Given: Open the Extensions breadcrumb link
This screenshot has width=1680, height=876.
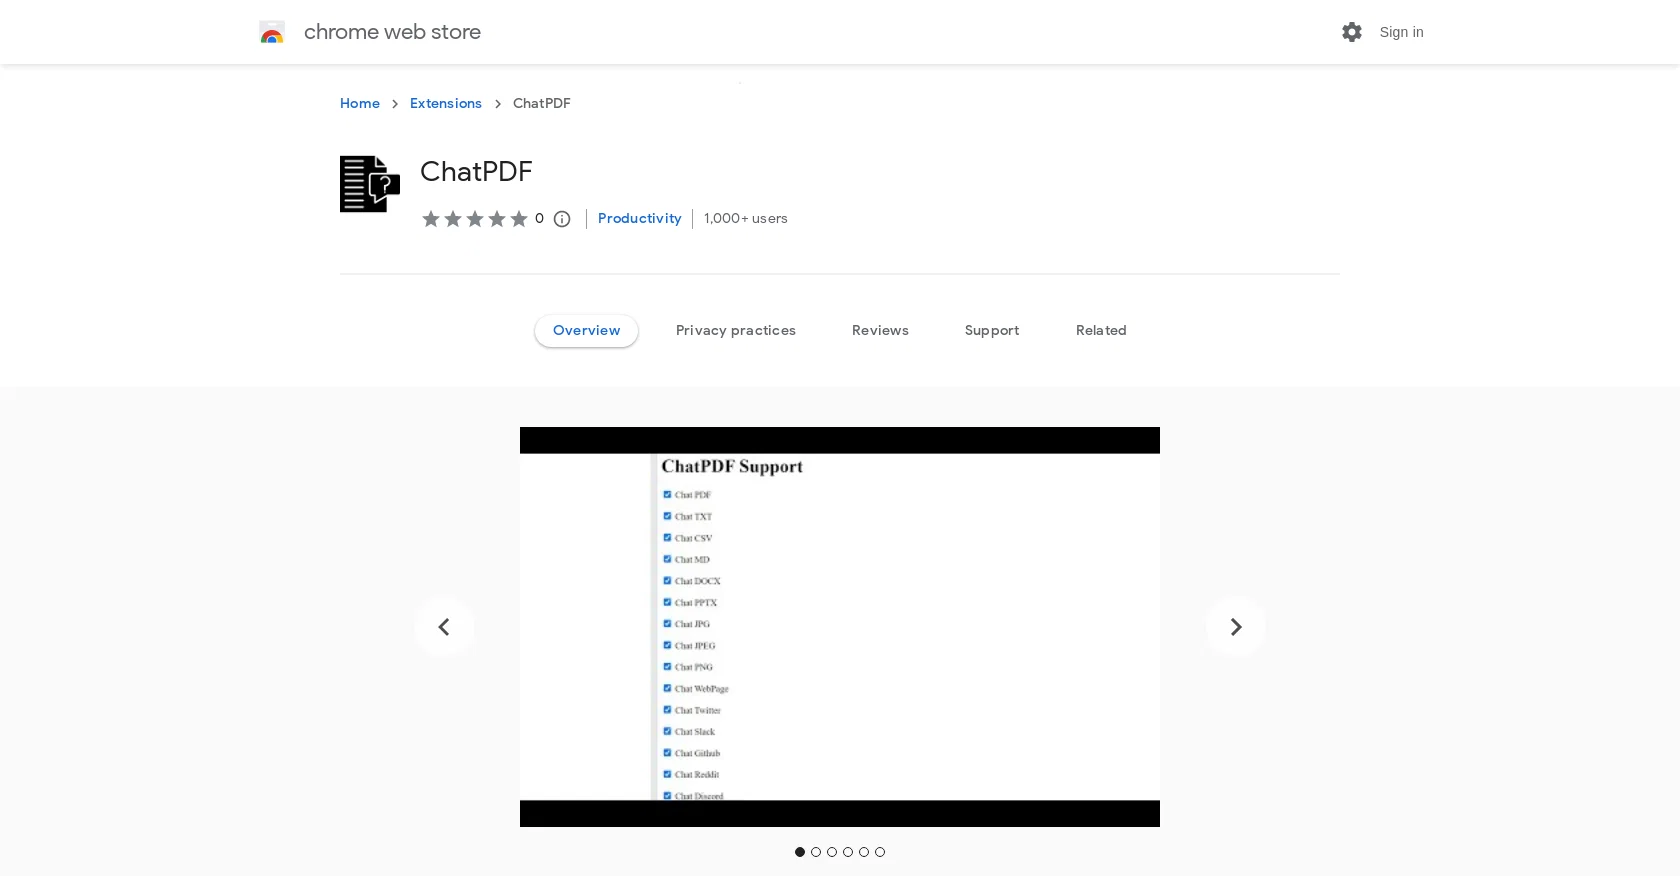Looking at the screenshot, I should (x=446, y=103).
